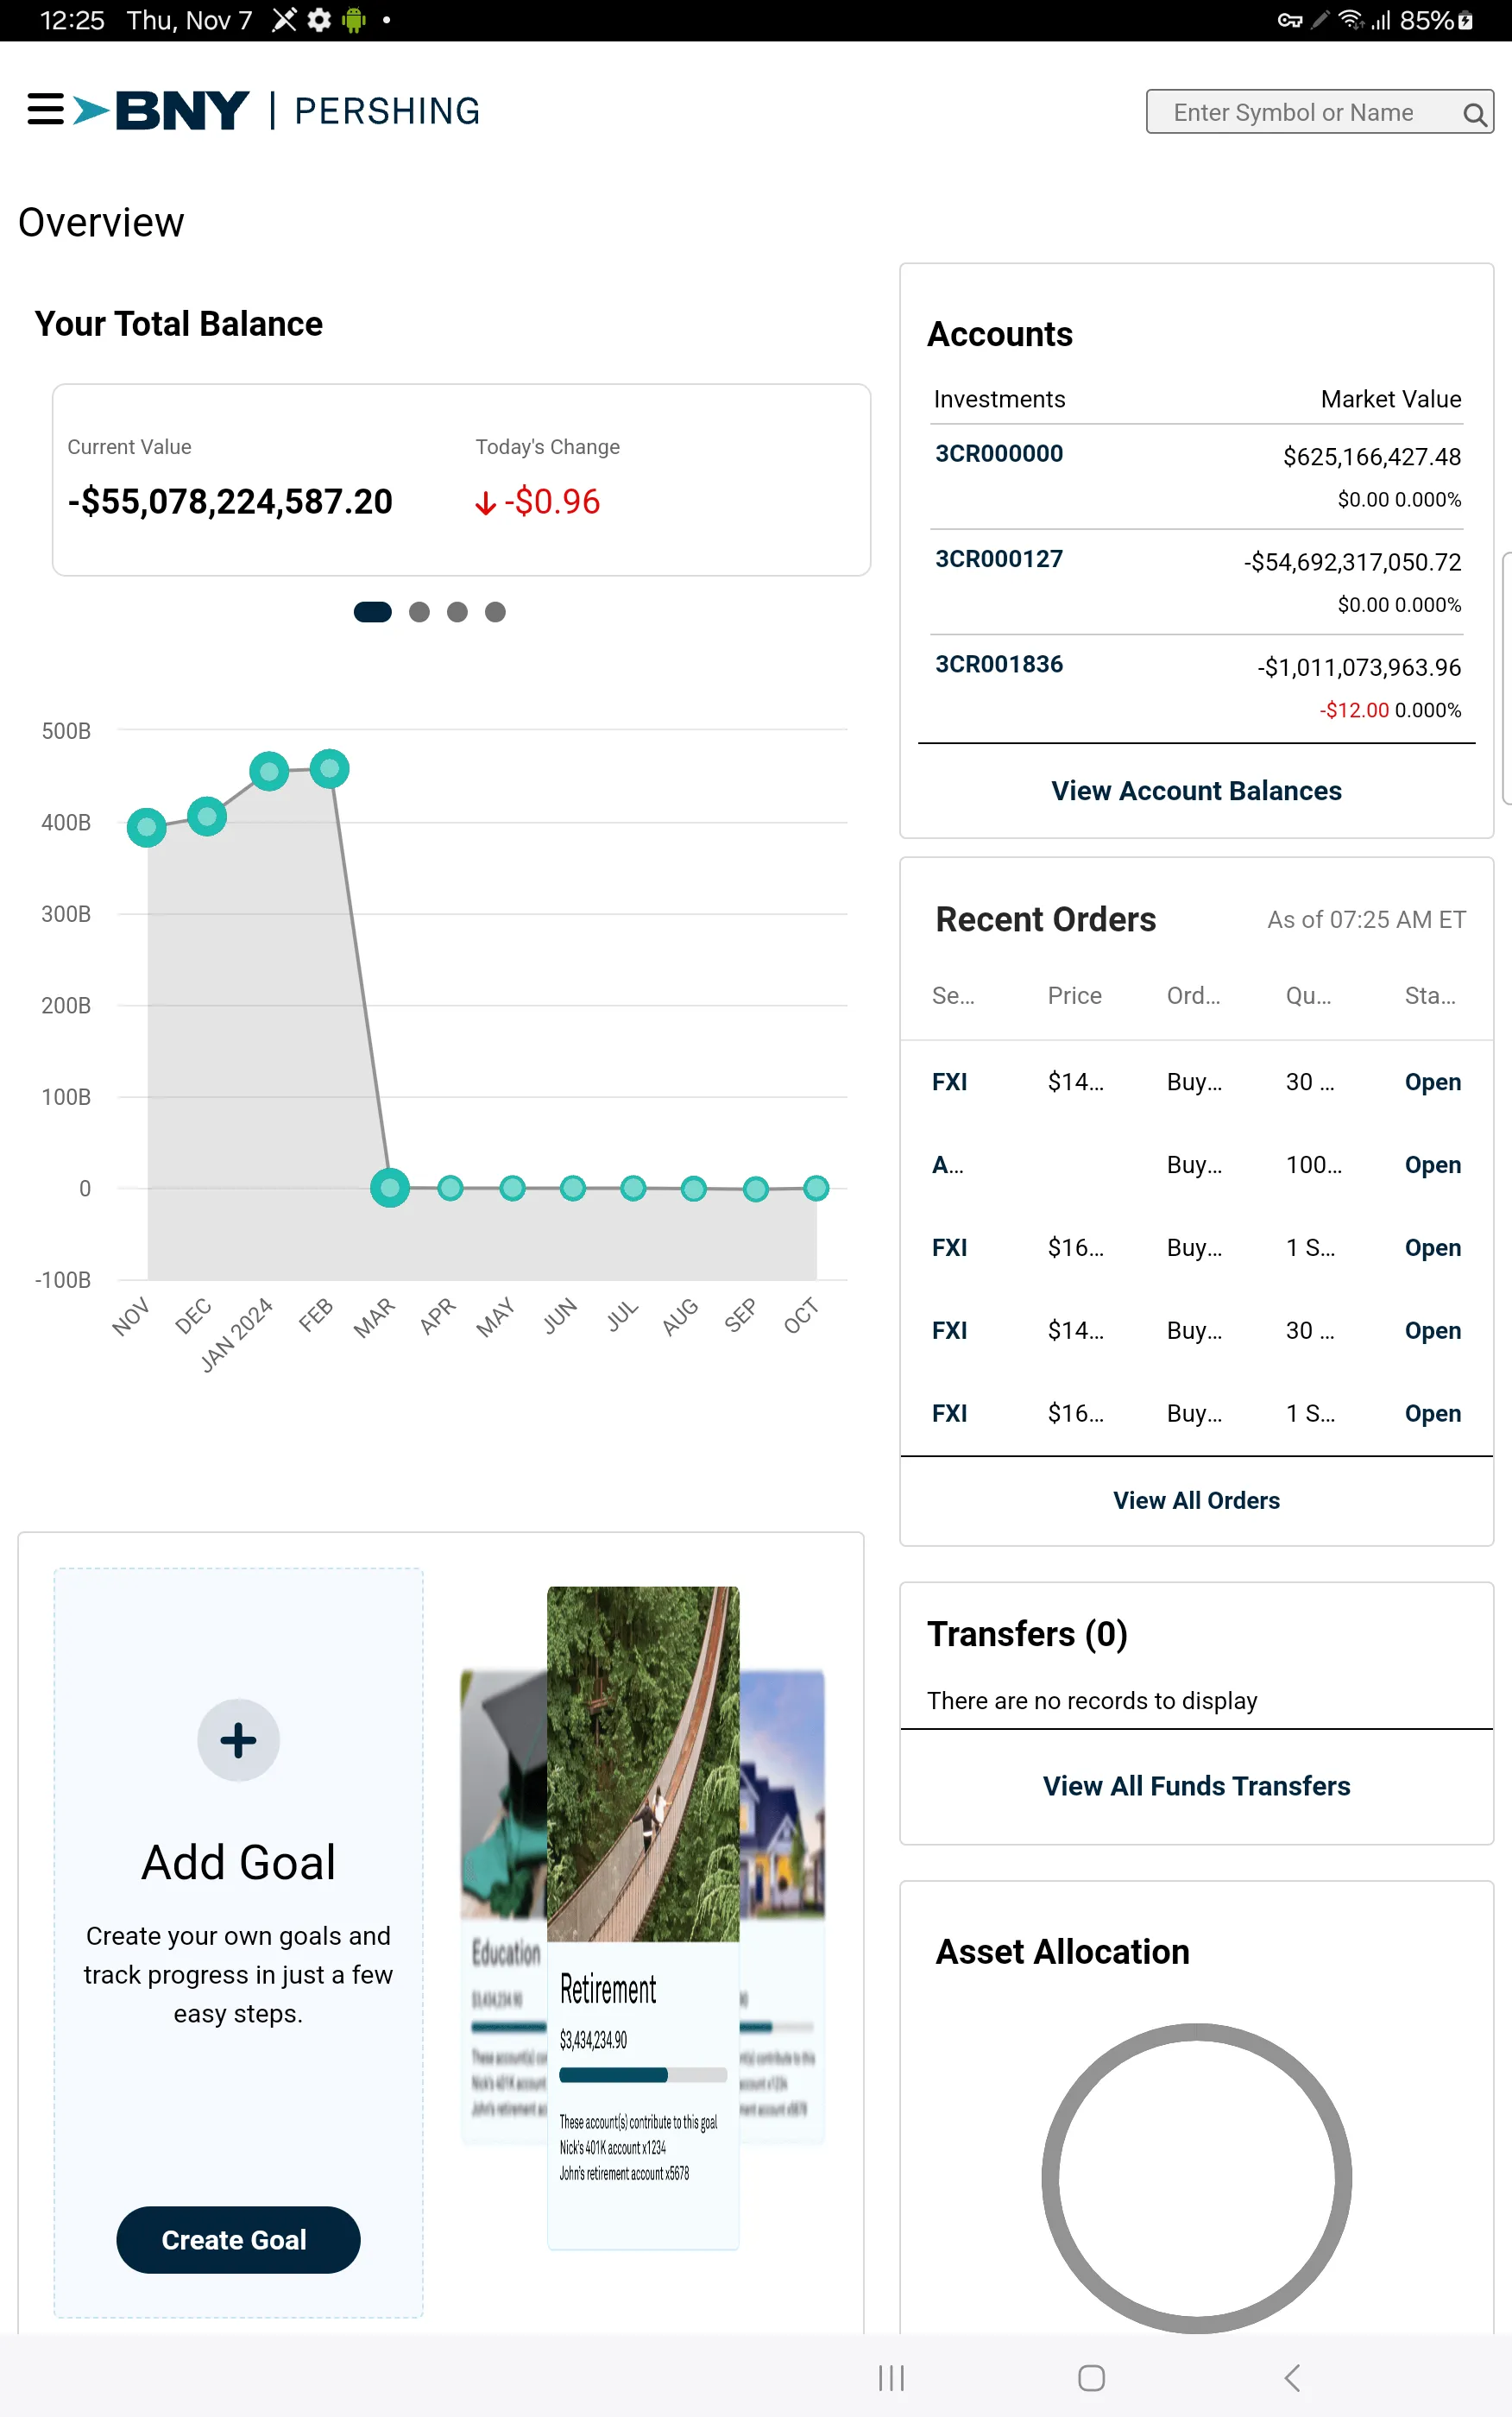Click View All Orders link
Viewport: 1512px width, 2417px height.
1196,1501
